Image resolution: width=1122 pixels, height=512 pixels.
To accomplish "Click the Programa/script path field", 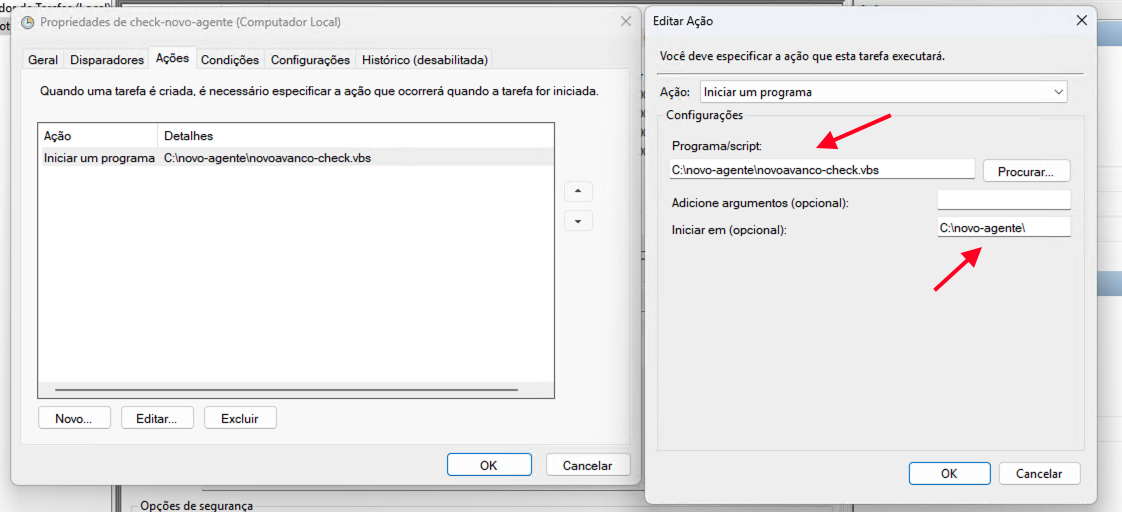I will 820,170.
